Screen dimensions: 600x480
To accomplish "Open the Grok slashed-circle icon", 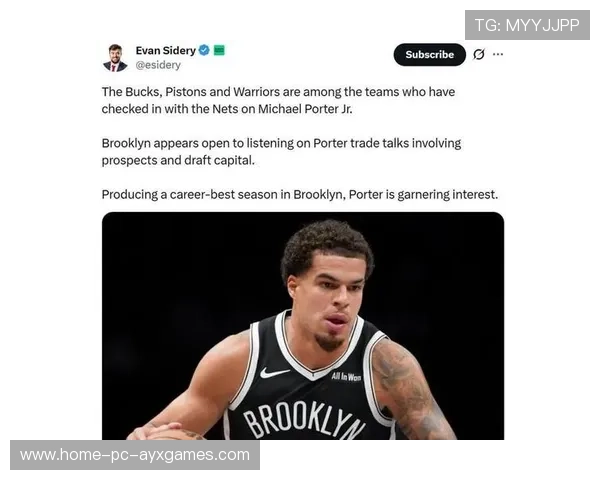I will [479, 54].
